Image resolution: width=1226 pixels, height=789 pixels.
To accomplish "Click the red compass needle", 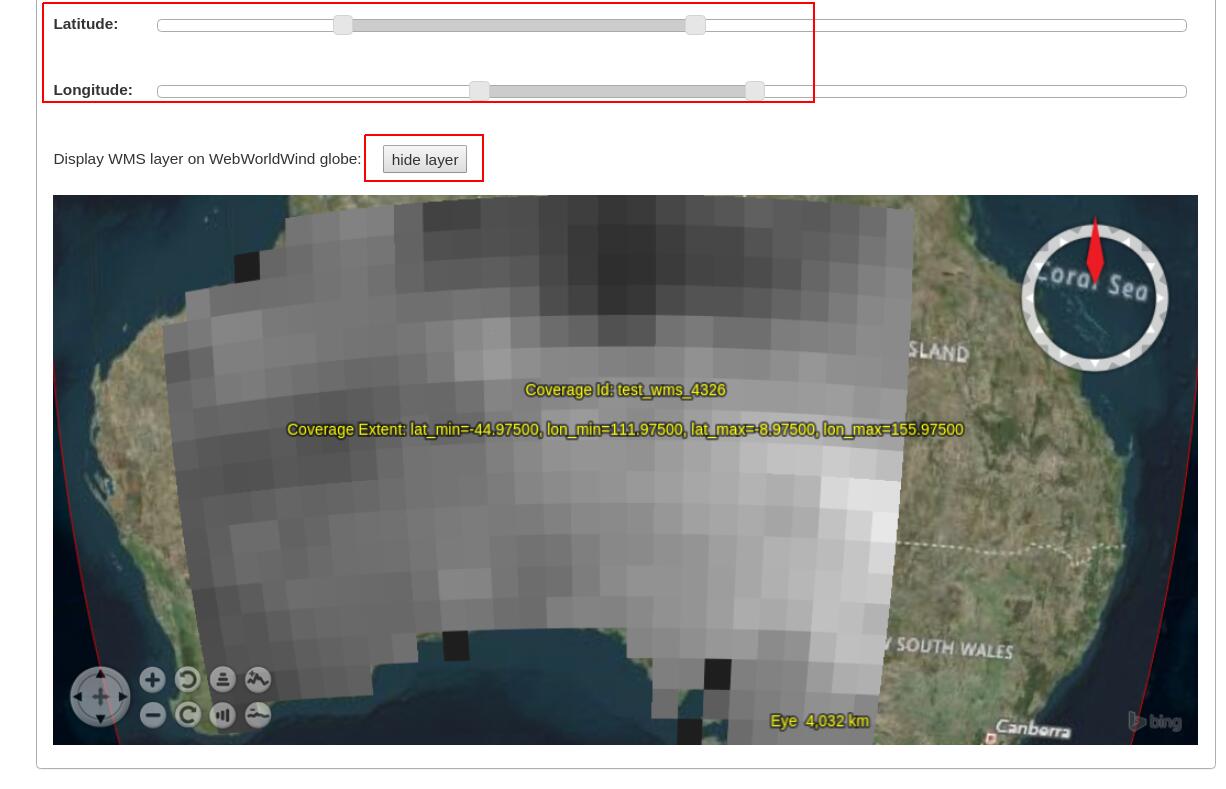I will (x=1094, y=250).
